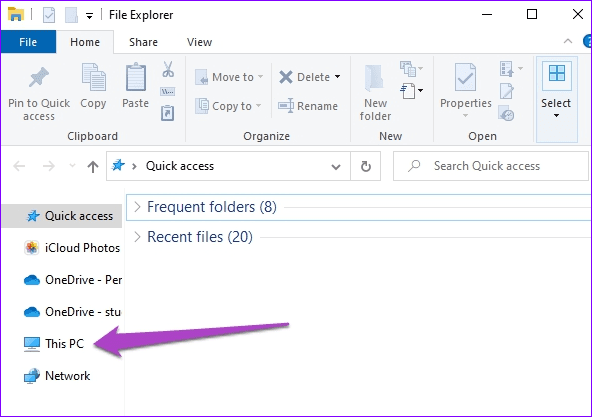Viewport: 592px width, 417px height.
Task: Create a new folder with New folder icon
Action: coord(375,78)
